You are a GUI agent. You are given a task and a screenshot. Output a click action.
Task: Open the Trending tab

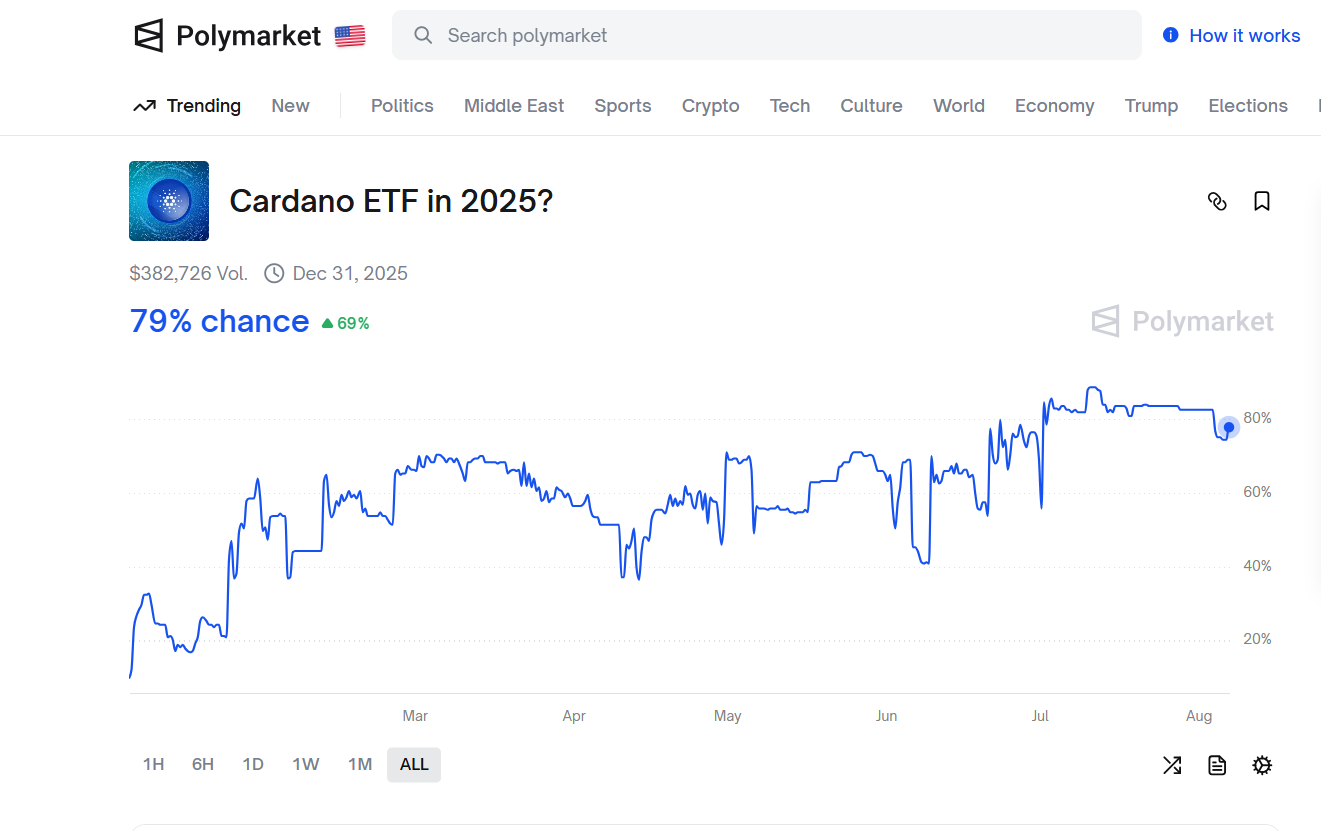click(188, 106)
